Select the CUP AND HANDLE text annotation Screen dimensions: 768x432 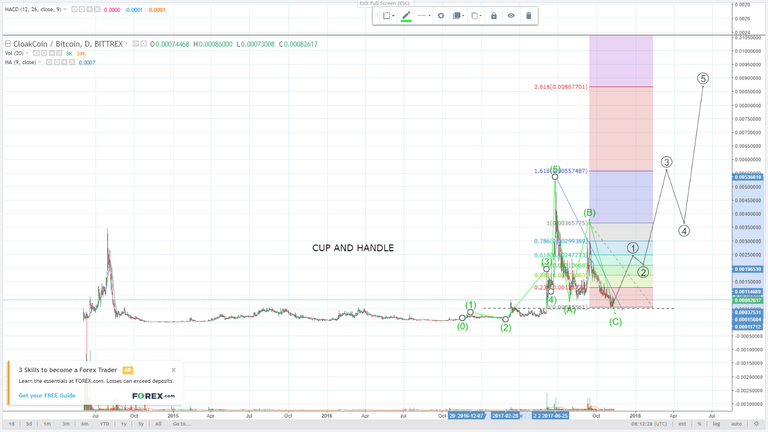(353, 248)
